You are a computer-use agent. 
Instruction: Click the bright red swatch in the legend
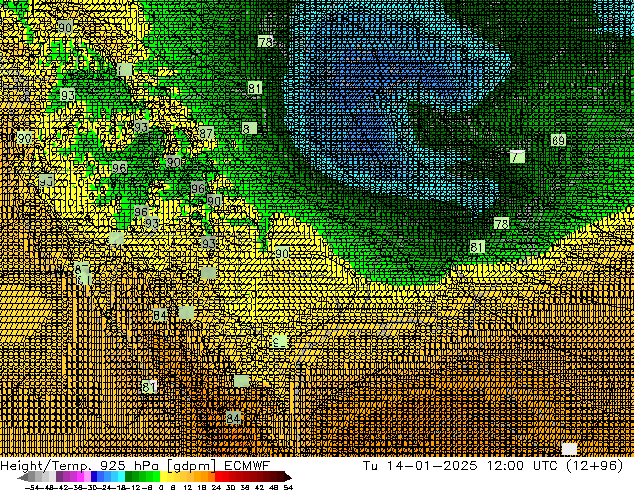point(219,476)
